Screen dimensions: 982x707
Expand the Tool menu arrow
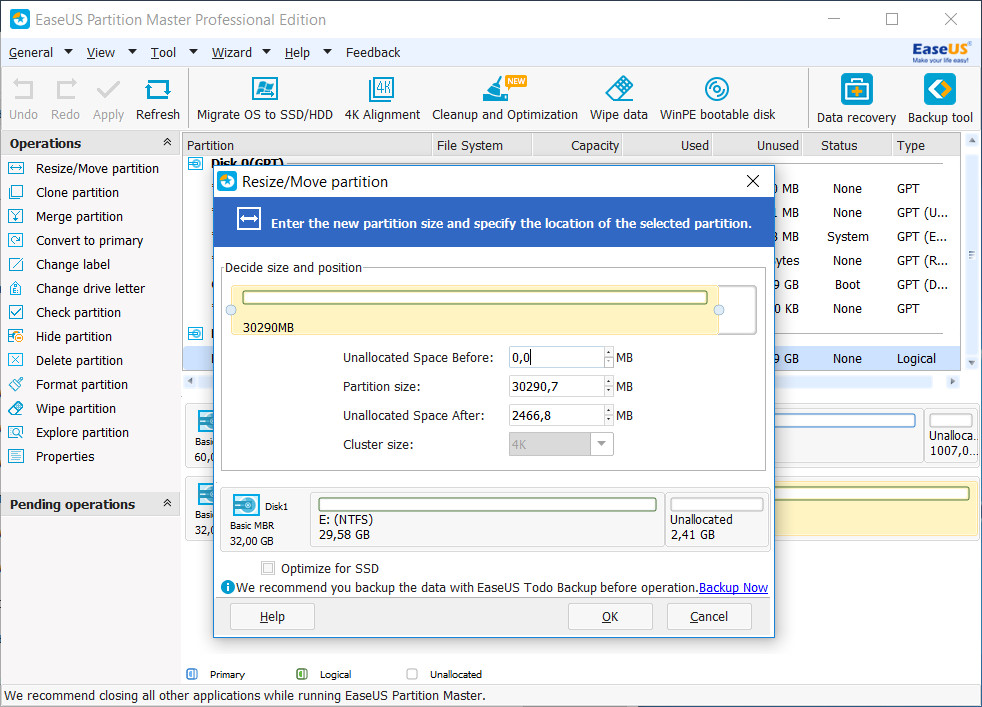193,52
